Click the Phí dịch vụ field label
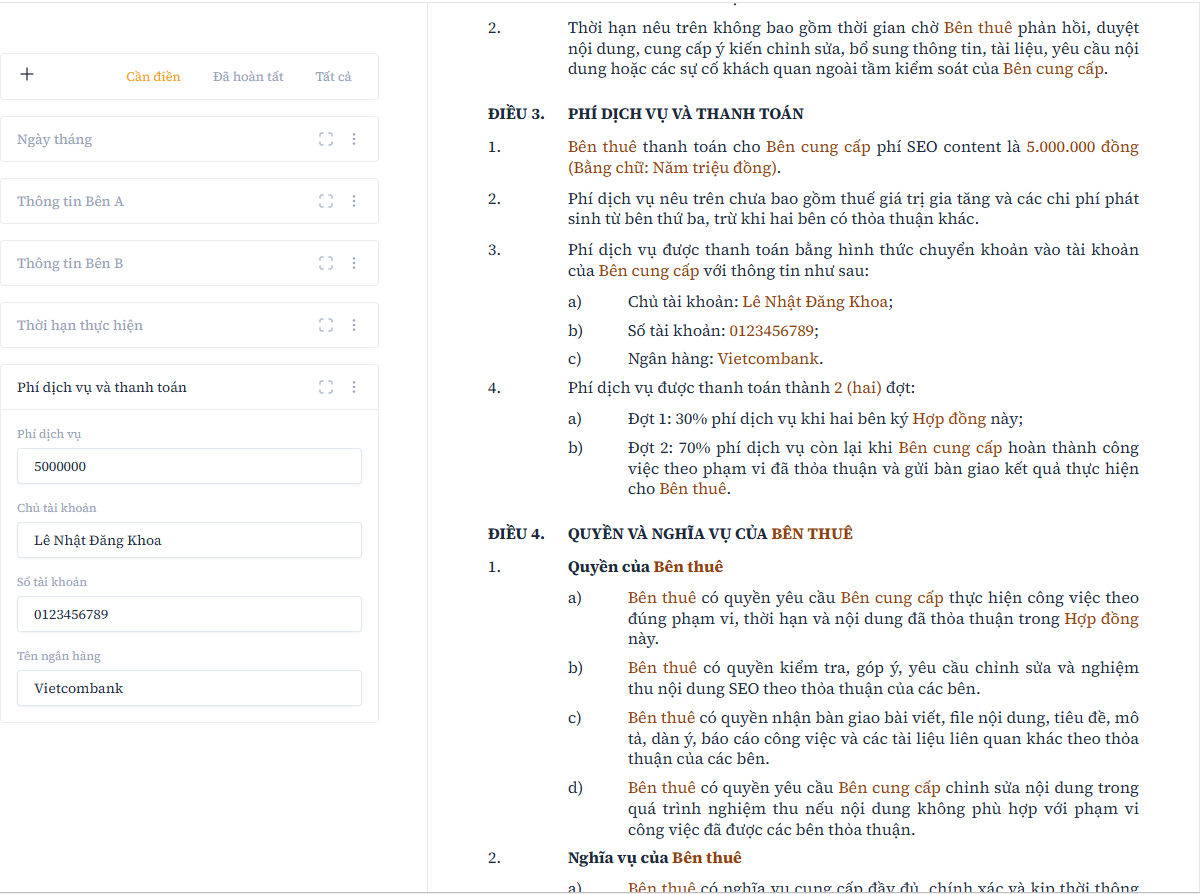The height and width of the screenshot is (894, 1200). pyautogui.click(x=50, y=435)
